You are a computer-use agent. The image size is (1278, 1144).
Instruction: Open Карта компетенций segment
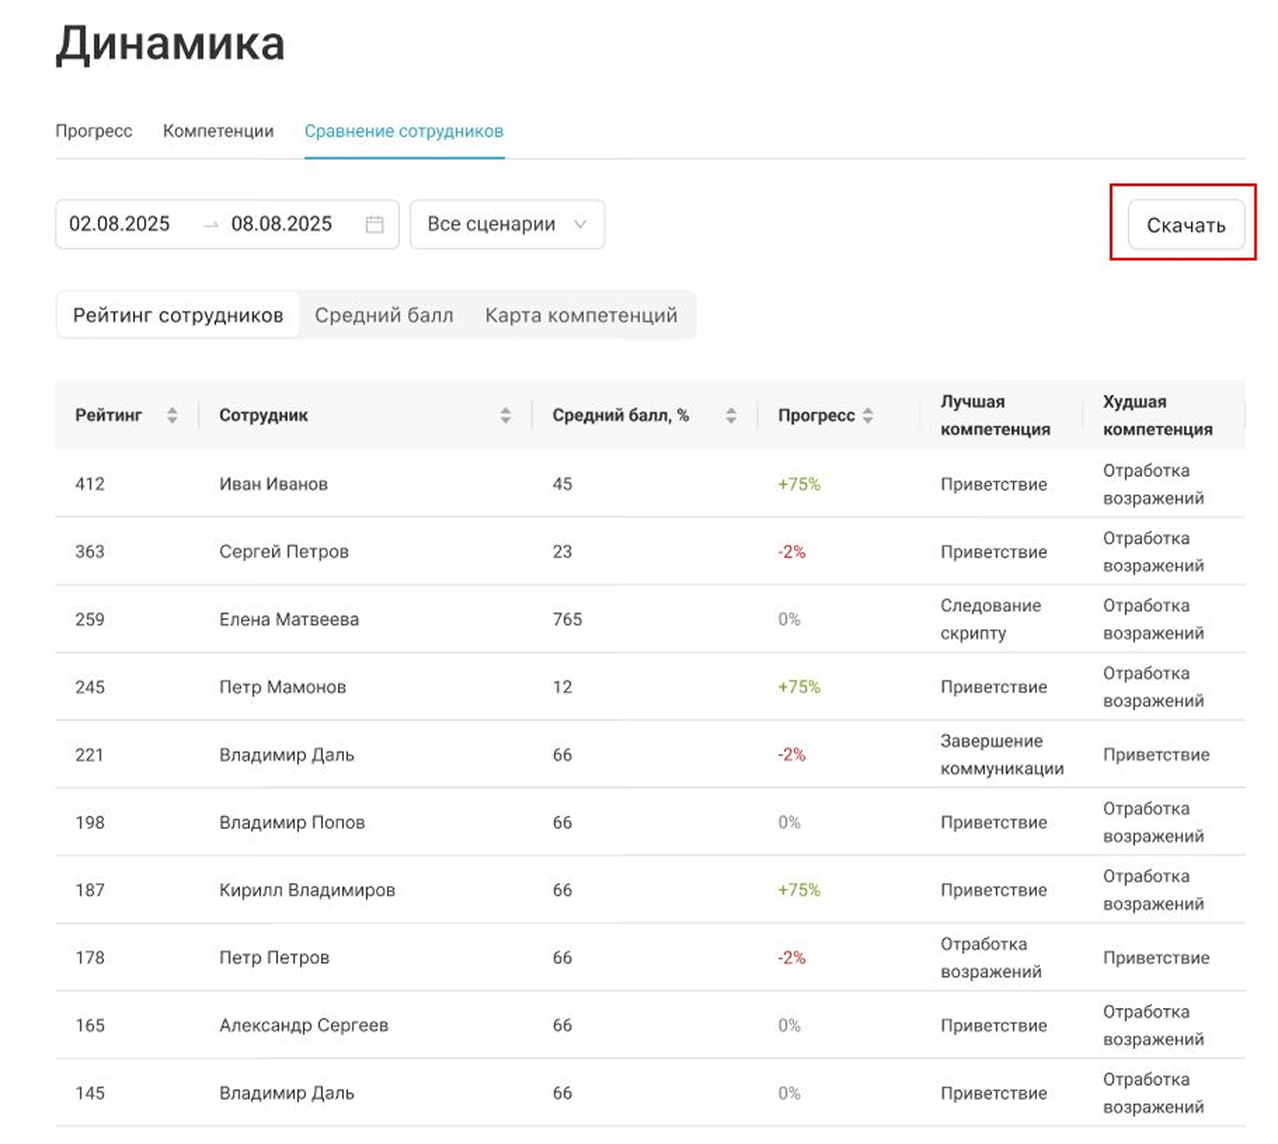tap(581, 315)
